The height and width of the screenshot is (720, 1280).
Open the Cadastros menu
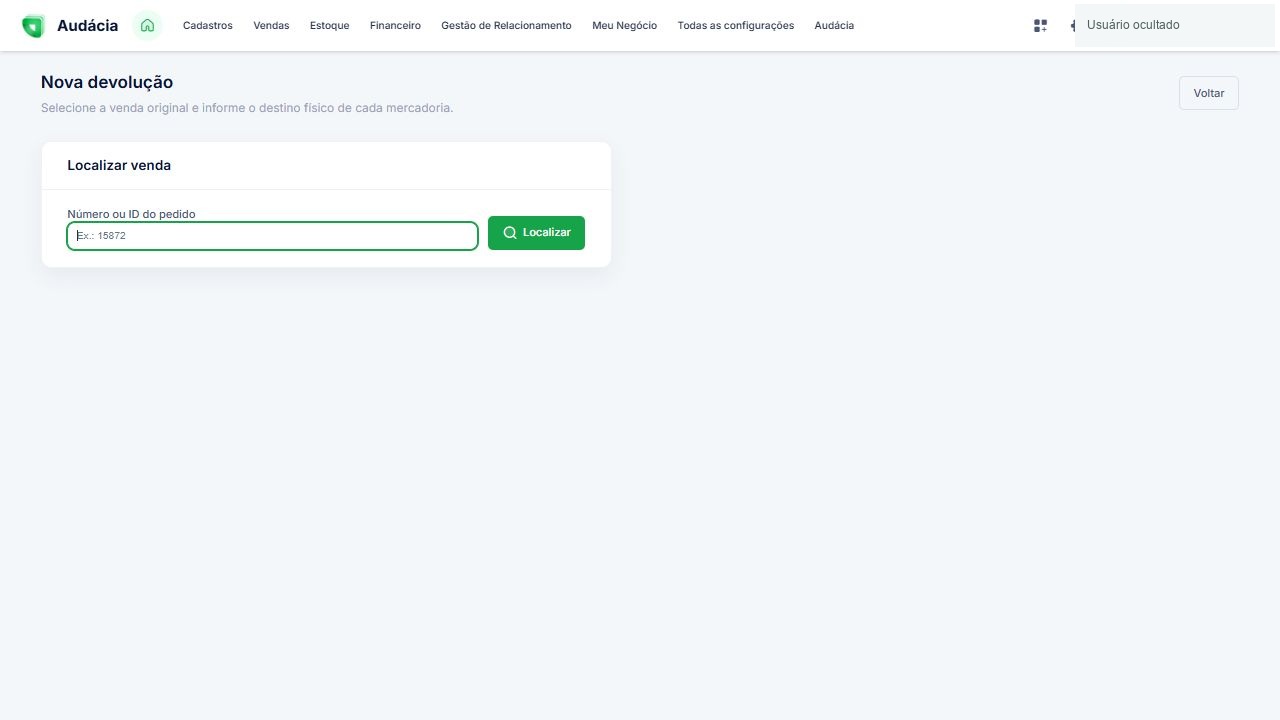click(x=208, y=26)
